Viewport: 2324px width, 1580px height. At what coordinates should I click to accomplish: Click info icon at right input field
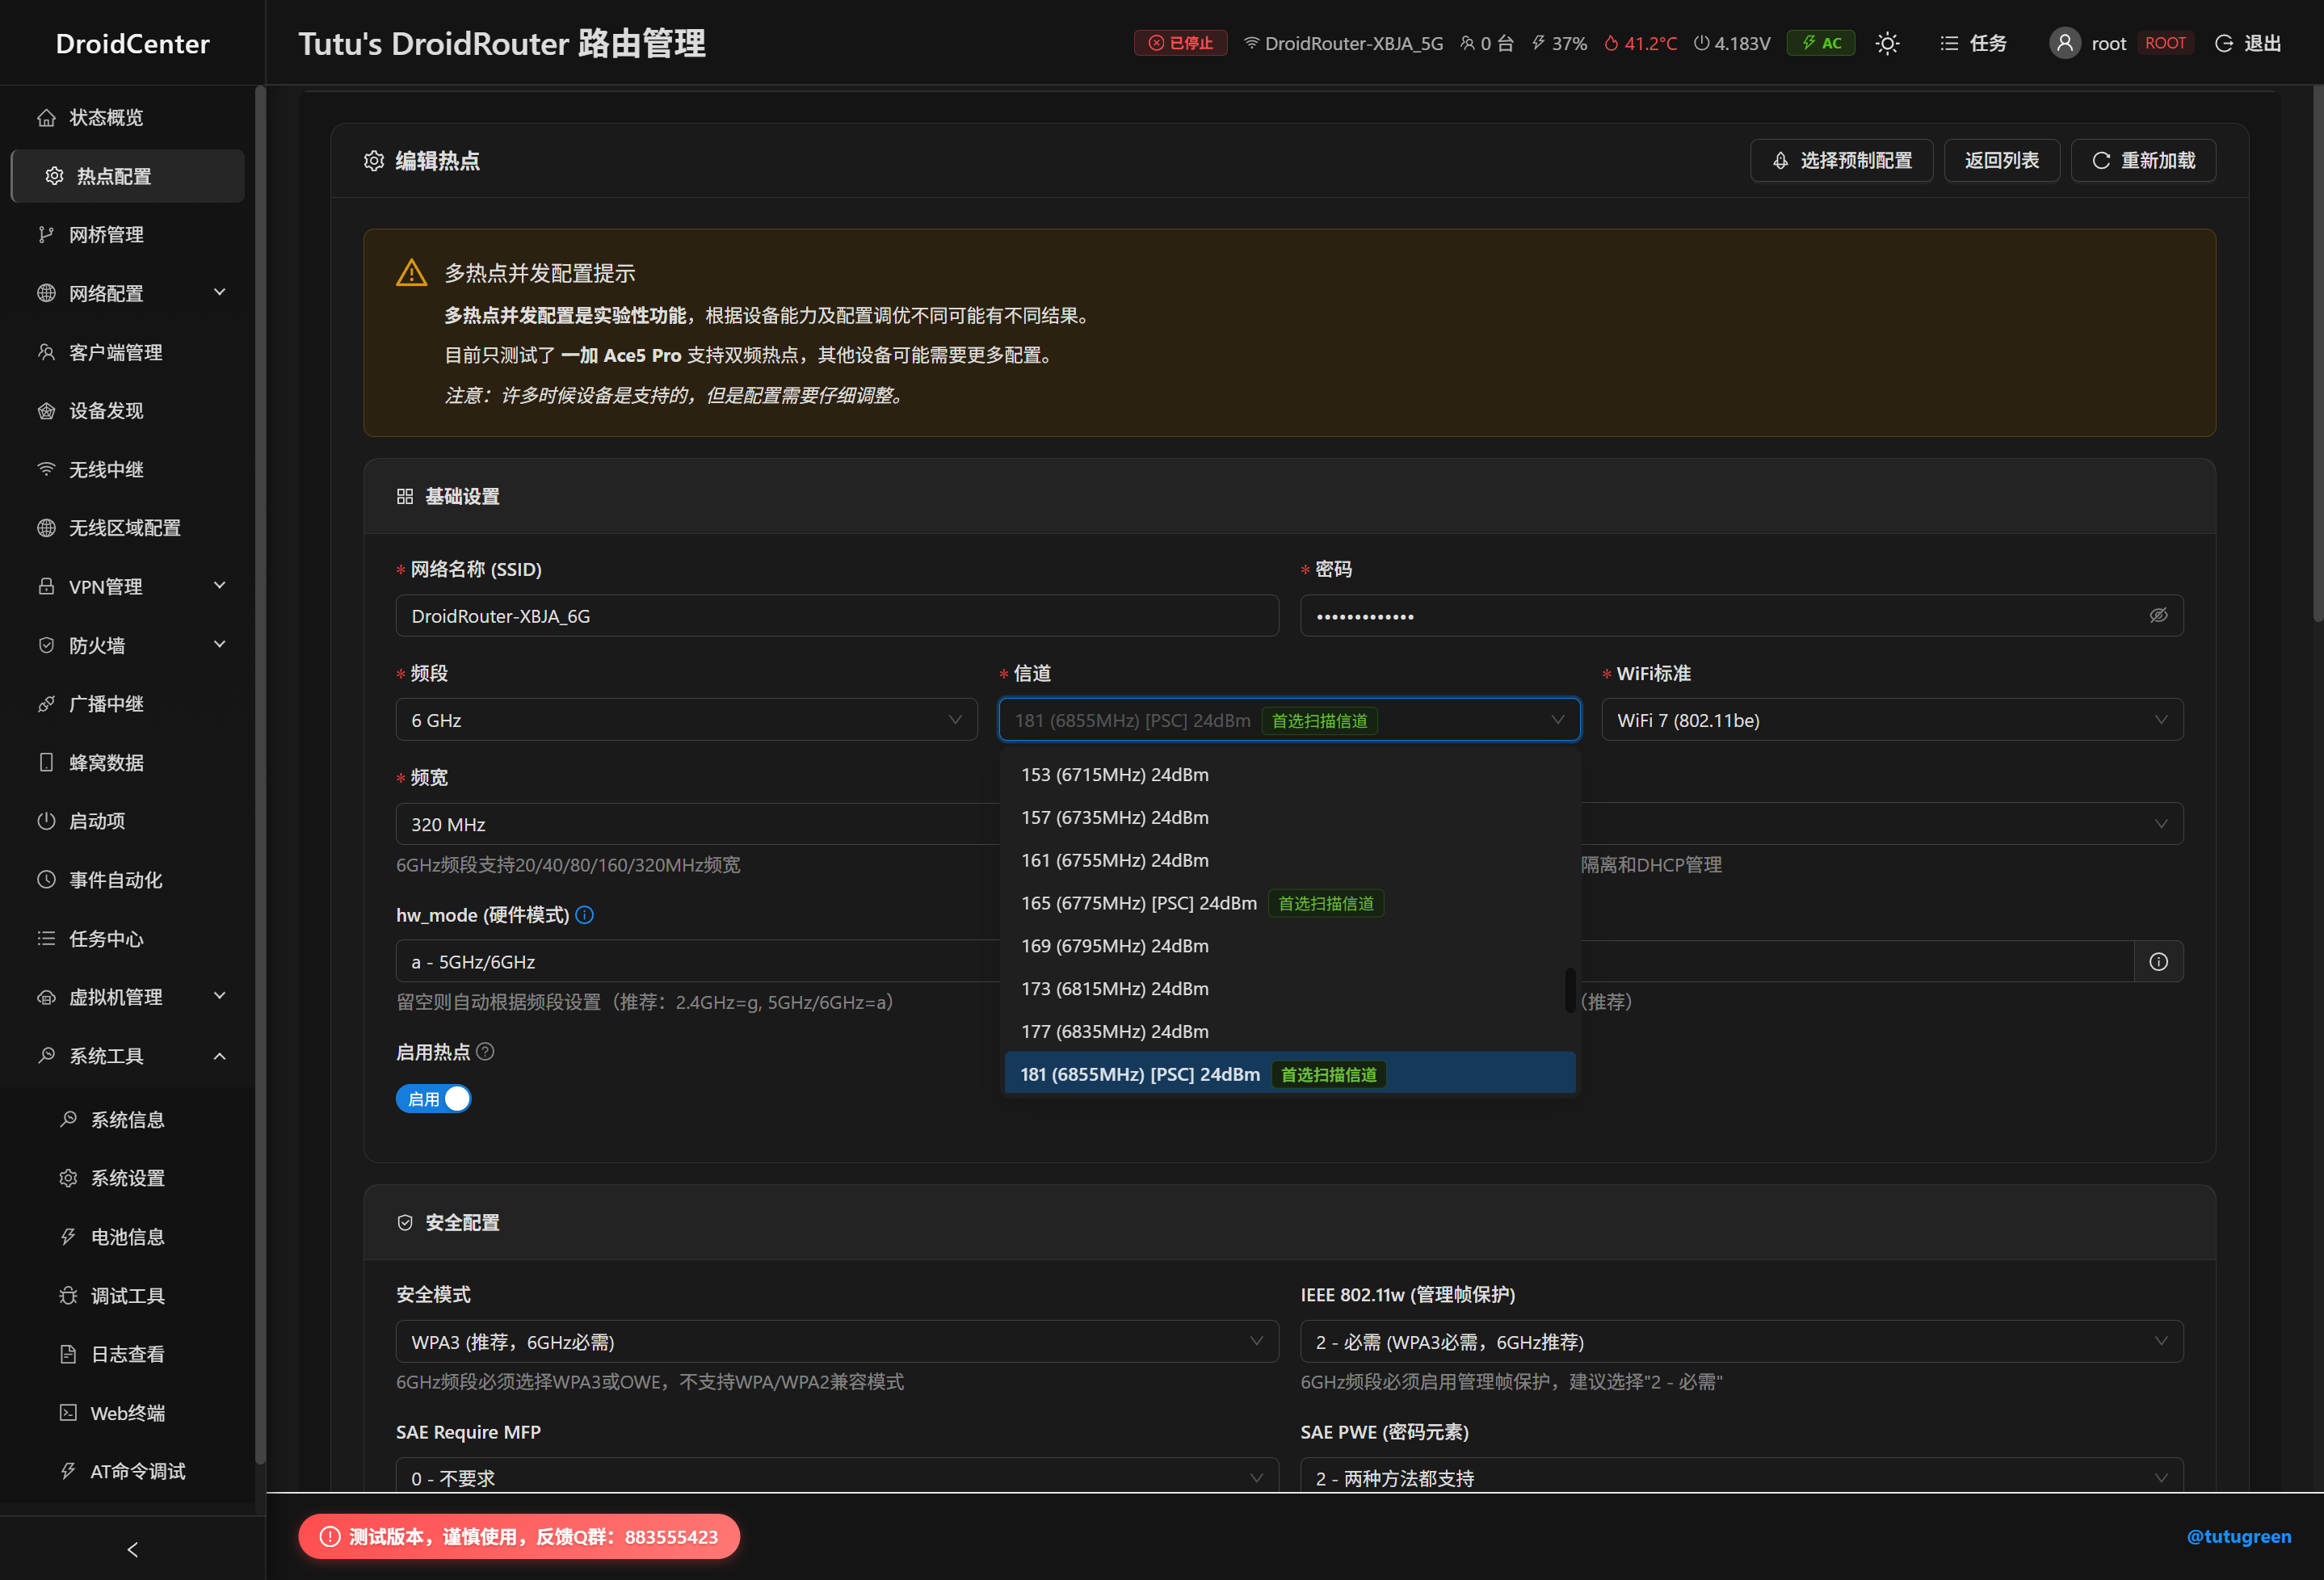pos(2158,961)
